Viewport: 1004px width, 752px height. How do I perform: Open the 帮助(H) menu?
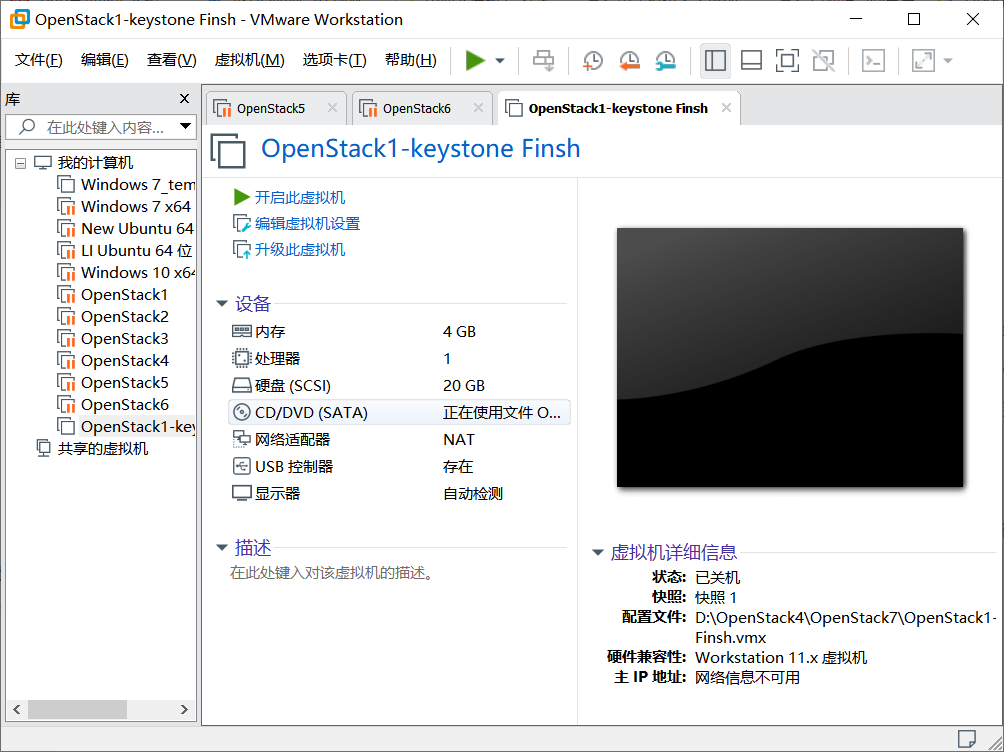pyautogui.click(x=410, y=60)
